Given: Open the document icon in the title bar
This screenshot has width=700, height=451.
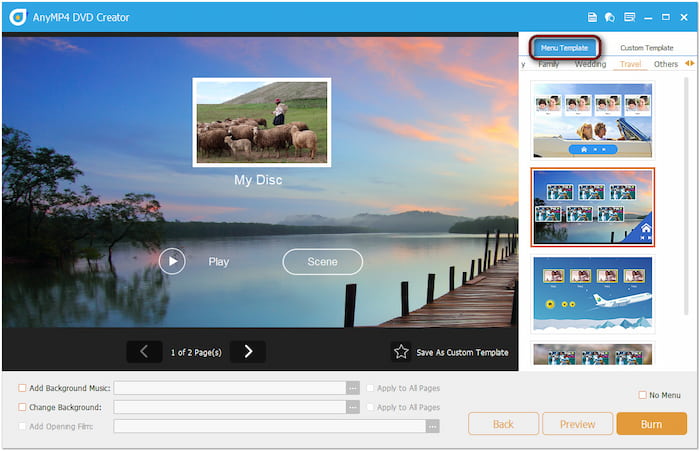Looking at the screenshot, I should pos(593,17).
